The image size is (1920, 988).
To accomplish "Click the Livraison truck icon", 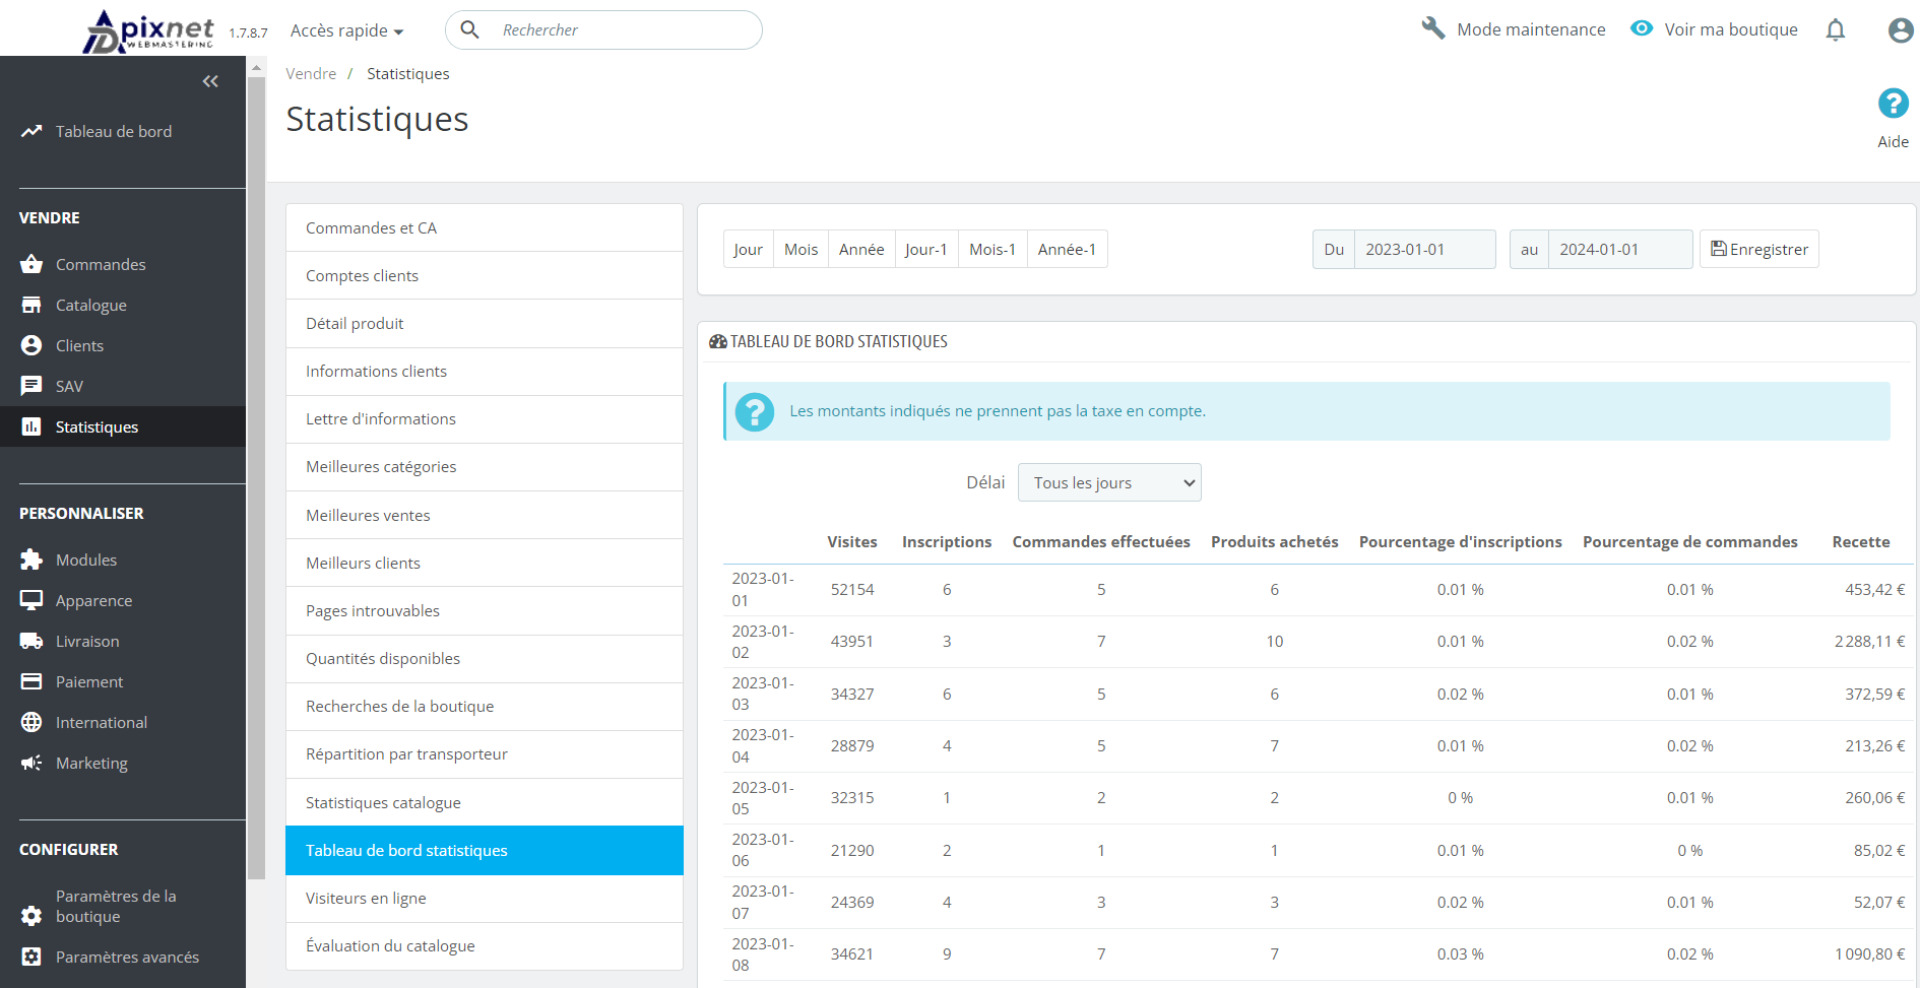I will tap(32, 641).
